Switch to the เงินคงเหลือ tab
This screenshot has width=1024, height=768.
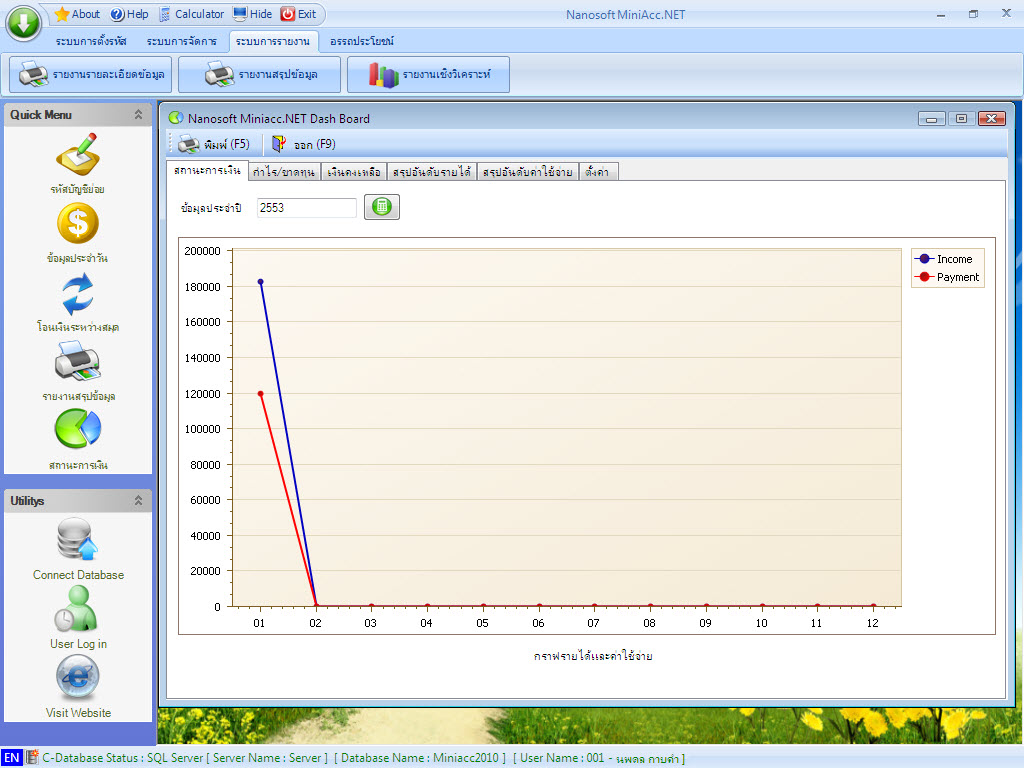pyautogui.click(x=354, y=172)
